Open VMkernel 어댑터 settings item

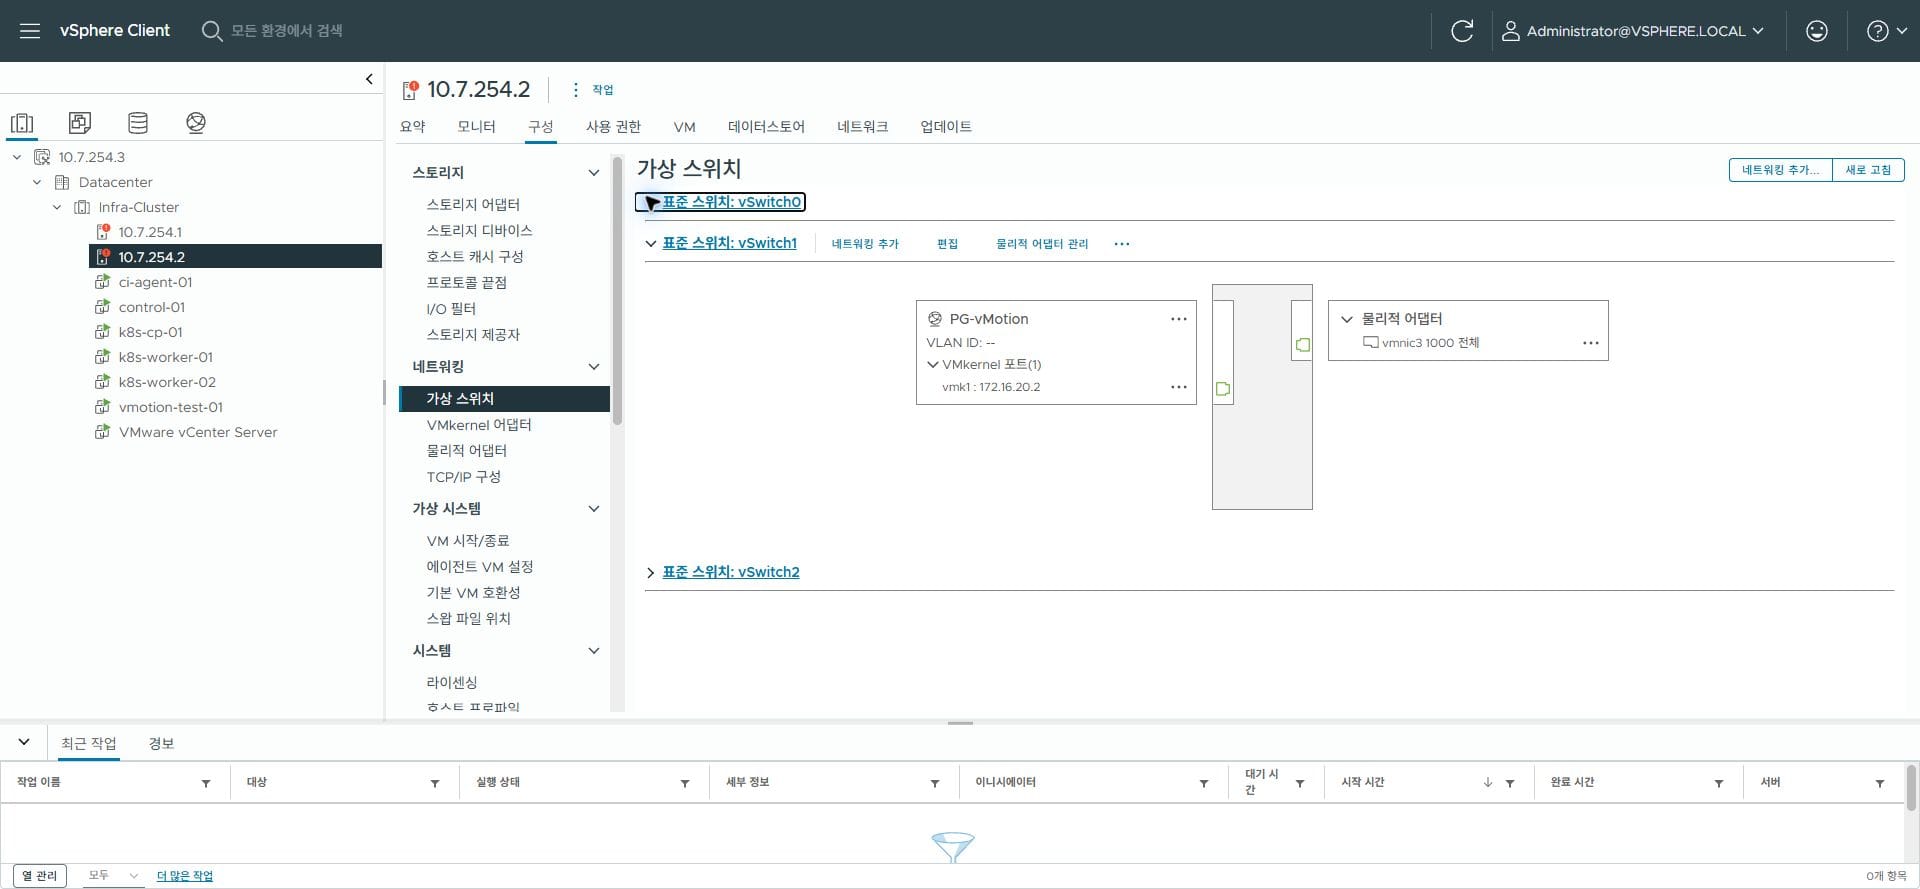coord(479,425)
